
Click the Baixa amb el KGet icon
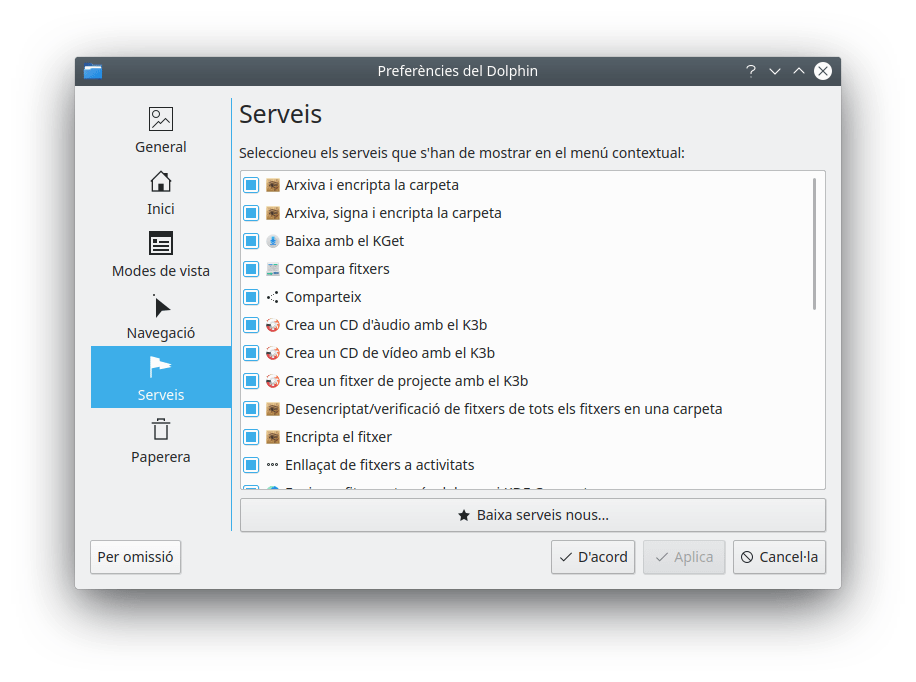pos(273,241)
